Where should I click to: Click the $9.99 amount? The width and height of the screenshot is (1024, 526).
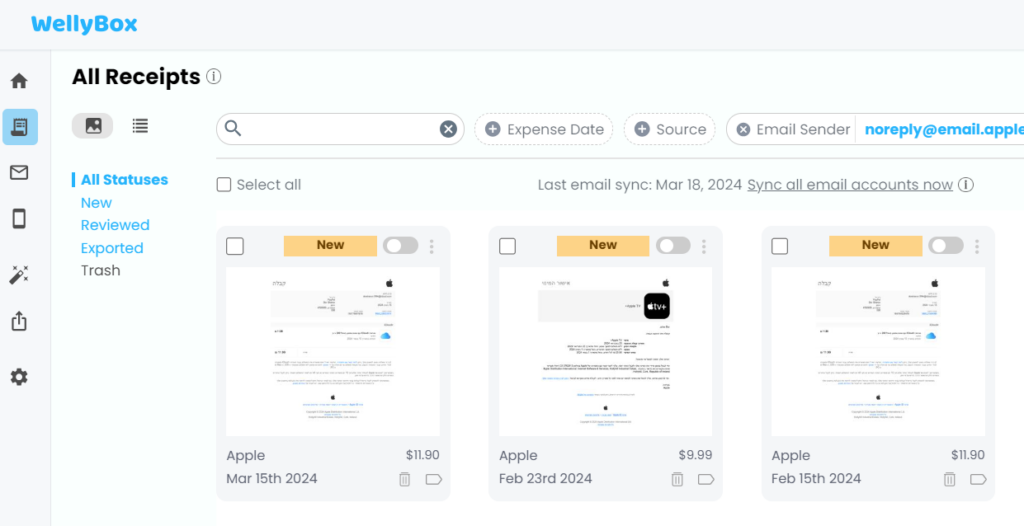695,455
